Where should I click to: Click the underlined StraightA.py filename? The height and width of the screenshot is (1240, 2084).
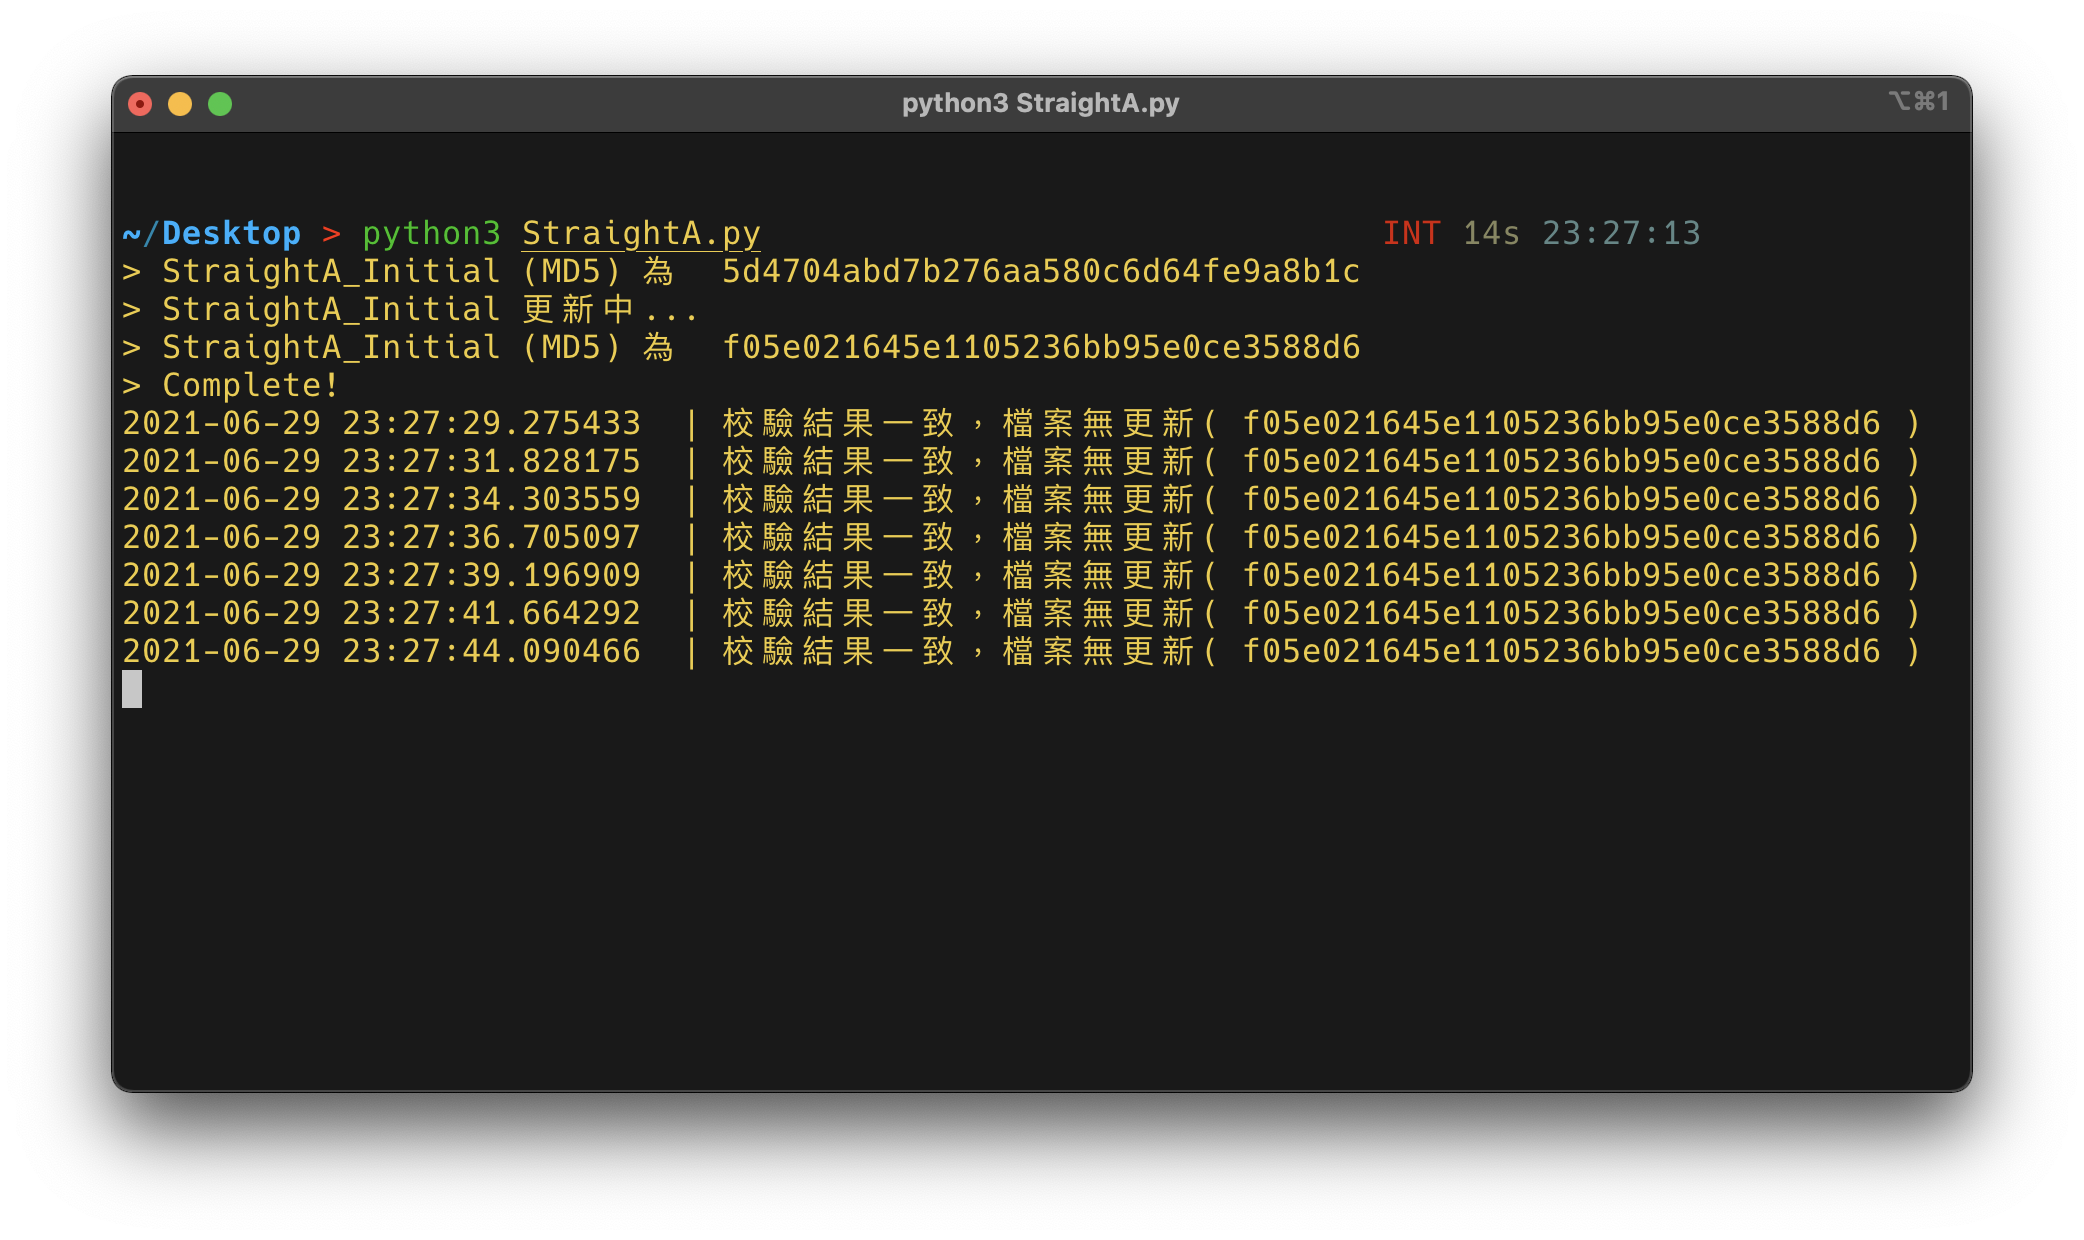pos(641,233)
